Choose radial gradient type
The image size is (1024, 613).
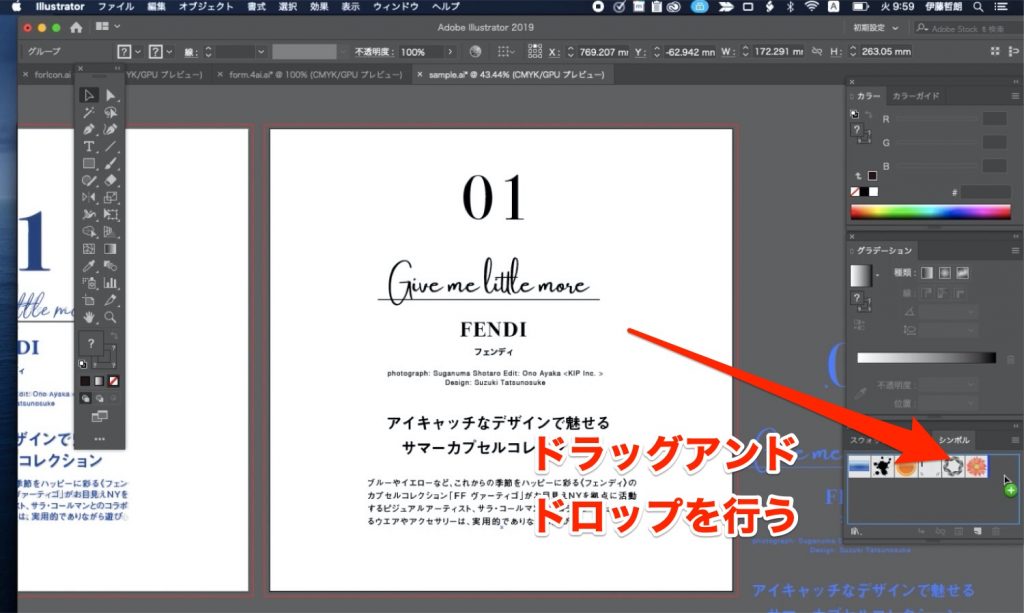[944, 273]
